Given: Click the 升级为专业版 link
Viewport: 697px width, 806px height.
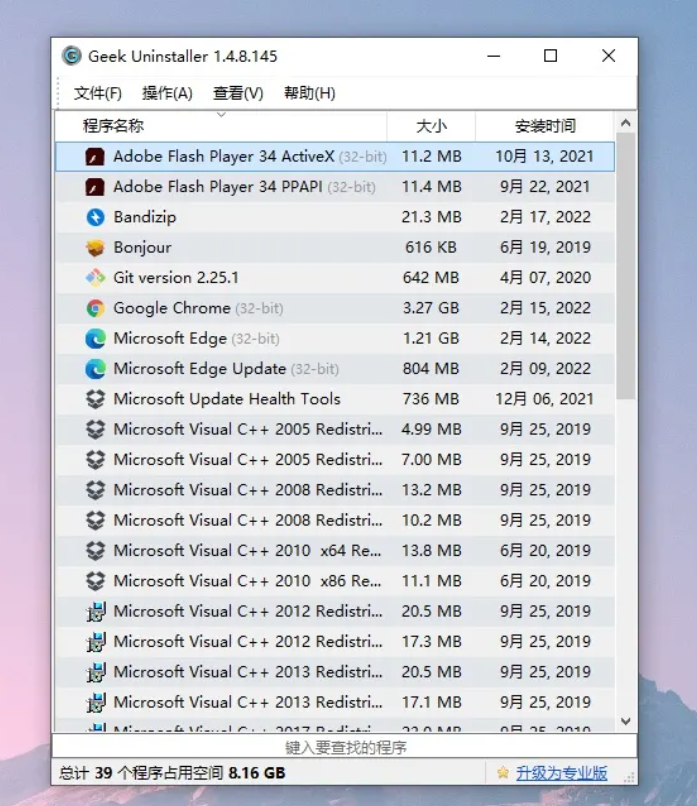Looking at the screenshot, I should 561,773.
